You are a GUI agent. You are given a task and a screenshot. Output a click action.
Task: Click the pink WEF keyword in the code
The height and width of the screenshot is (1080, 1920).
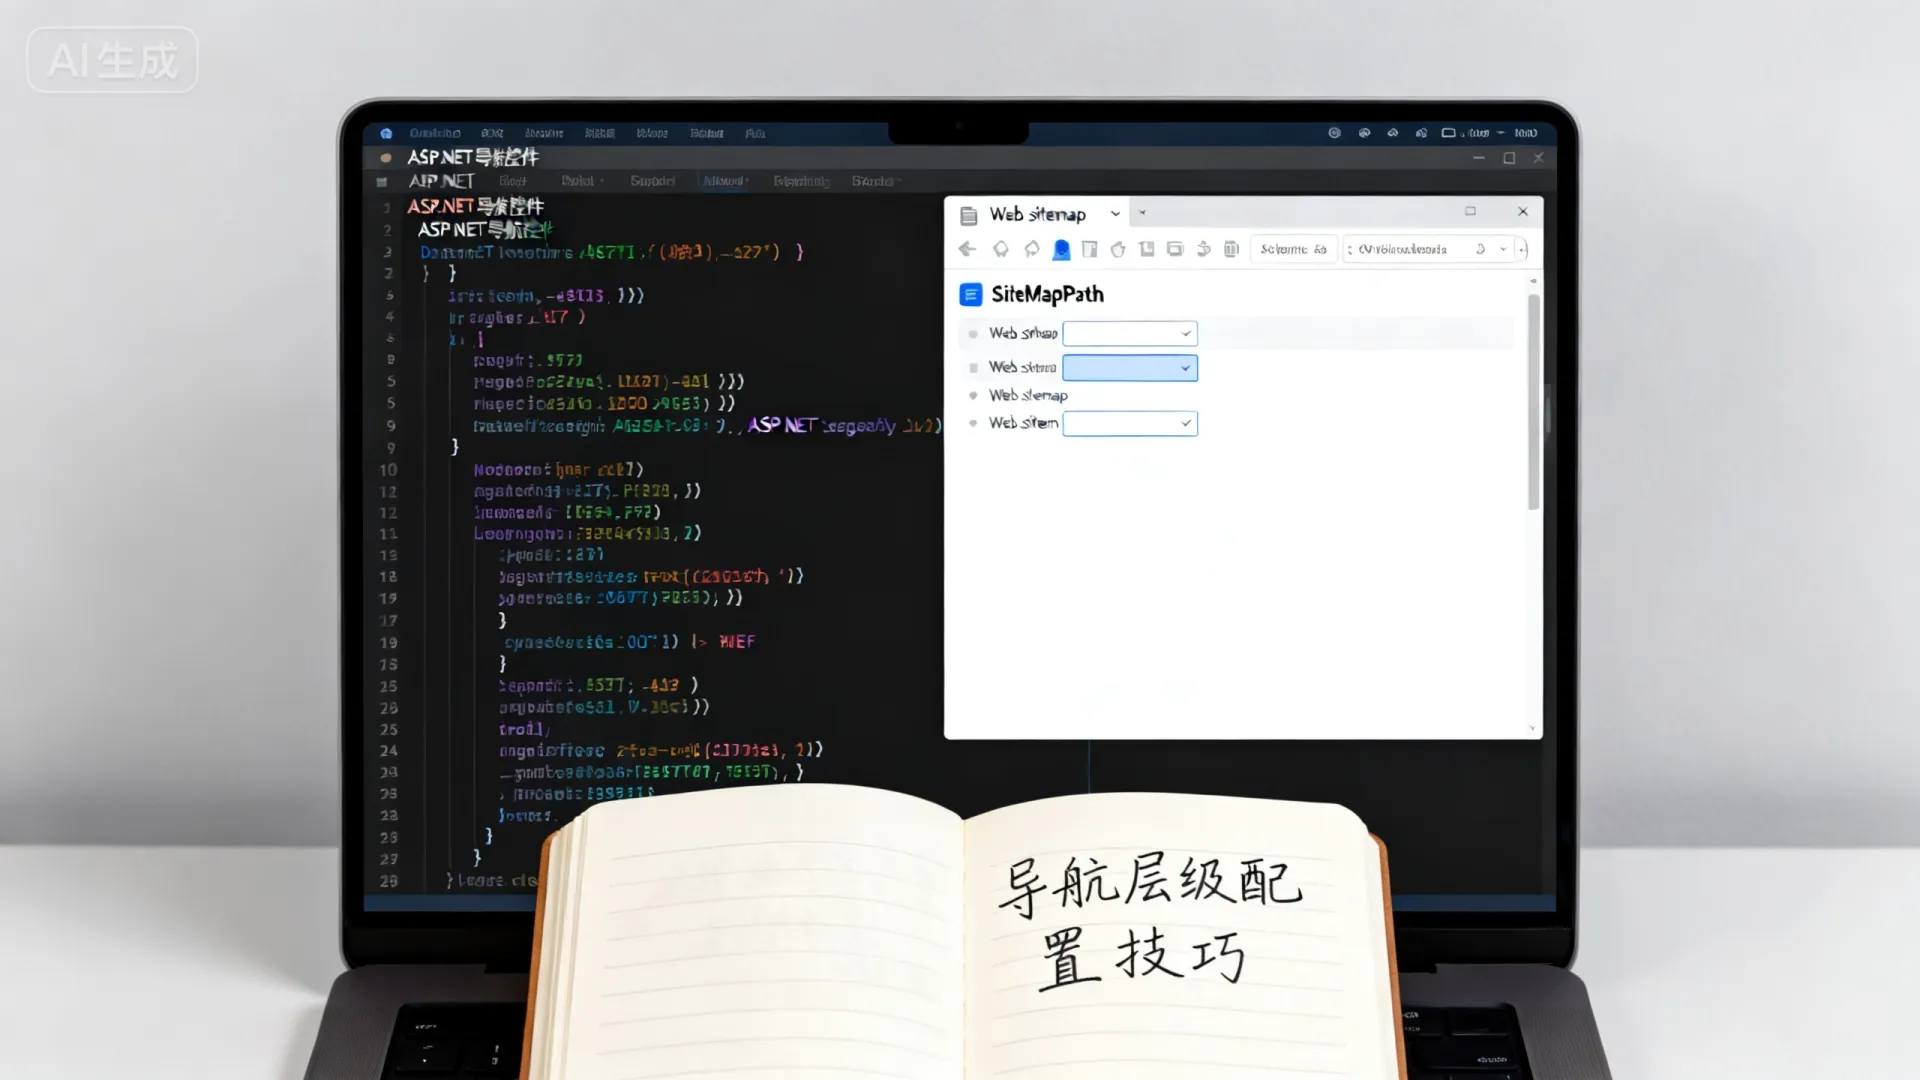click(737, 642)
